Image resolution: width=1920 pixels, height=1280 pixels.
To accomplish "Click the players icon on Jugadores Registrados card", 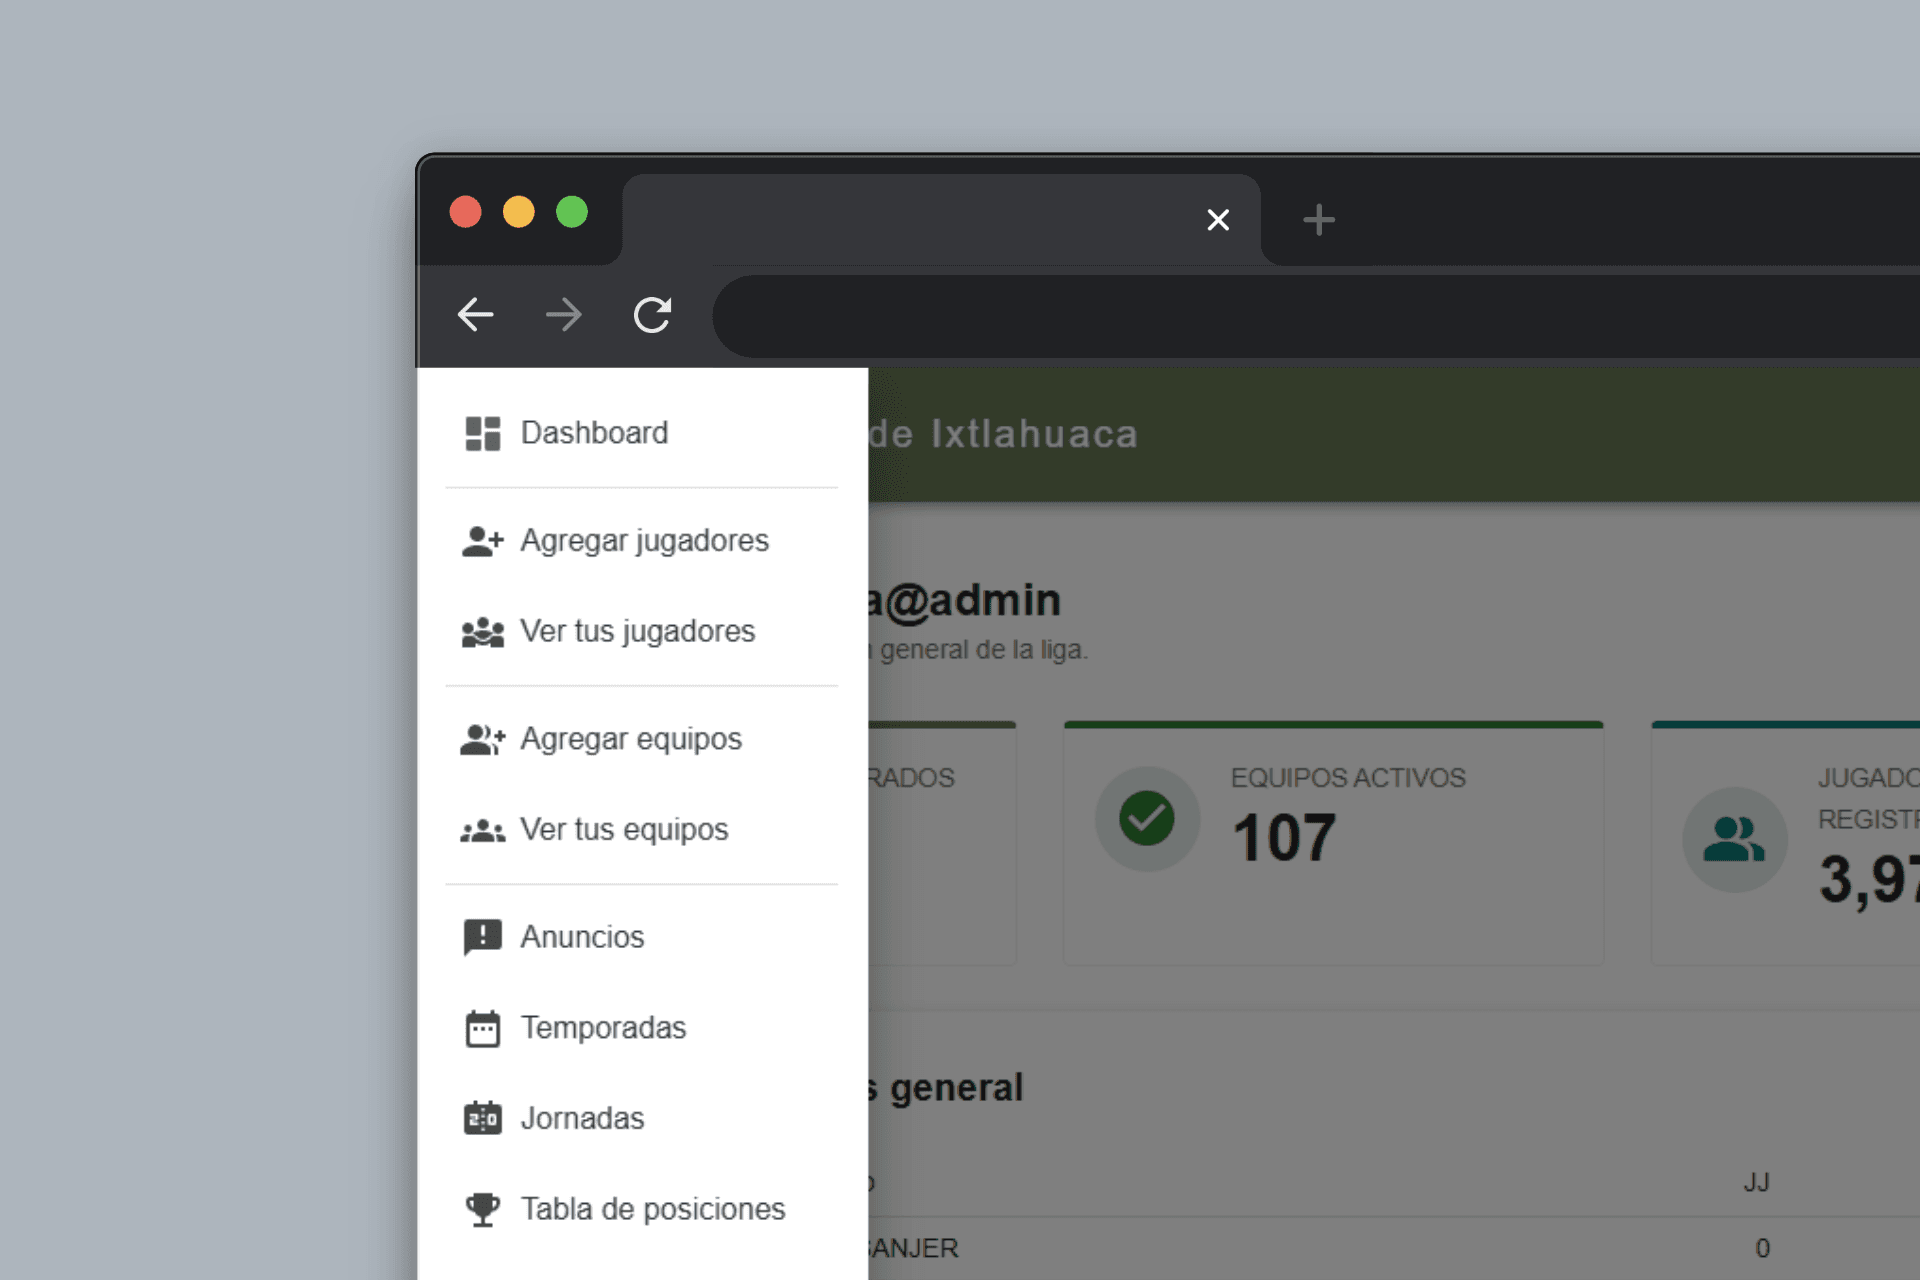I will (x=1734, y=839).
